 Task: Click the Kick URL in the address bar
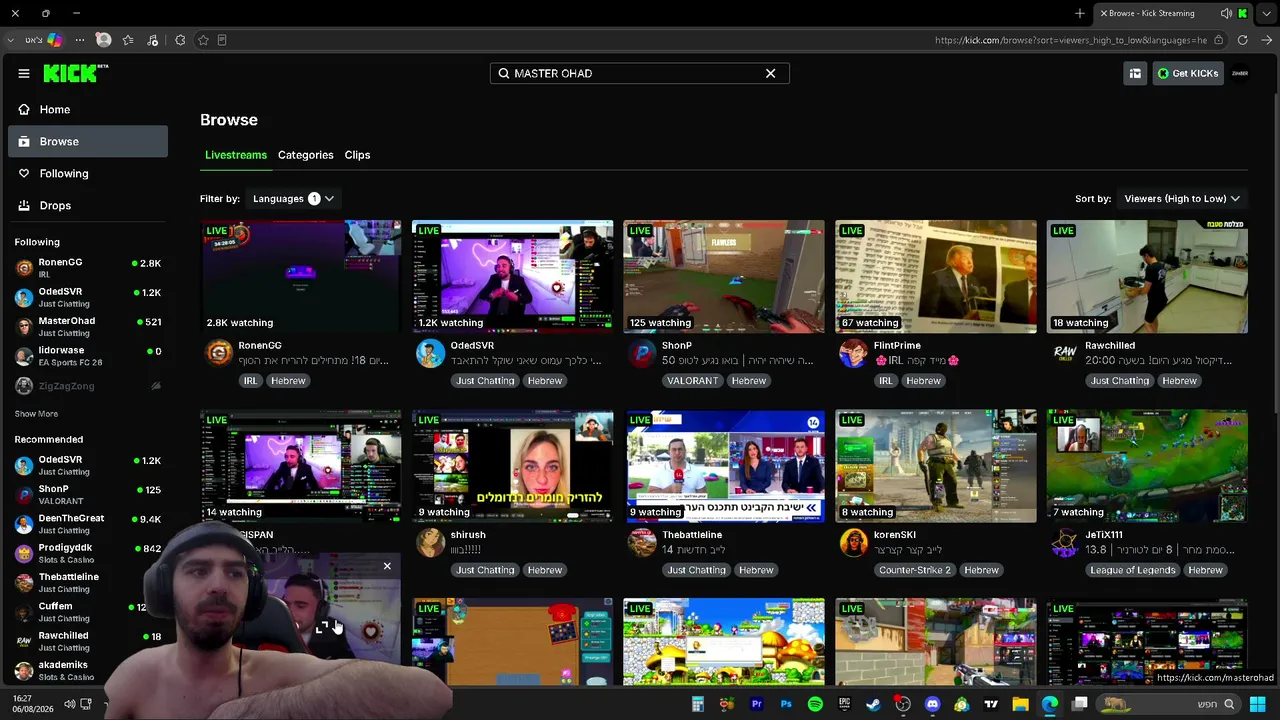click(1070, 40)
